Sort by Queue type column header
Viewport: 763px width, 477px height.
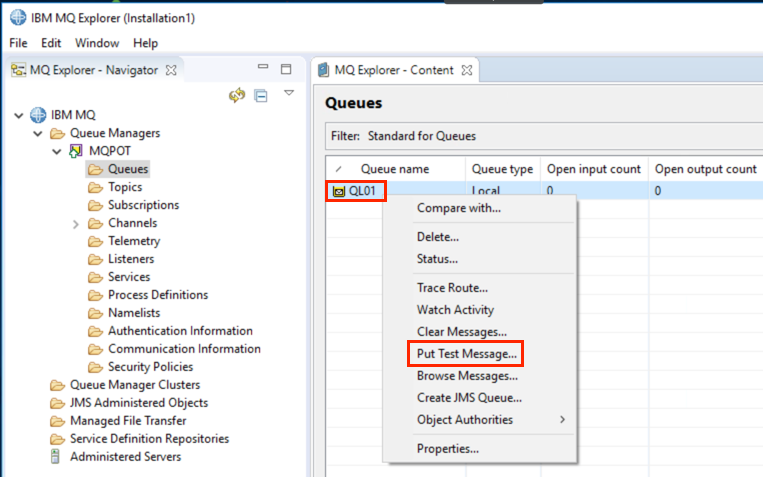(503, 169)
